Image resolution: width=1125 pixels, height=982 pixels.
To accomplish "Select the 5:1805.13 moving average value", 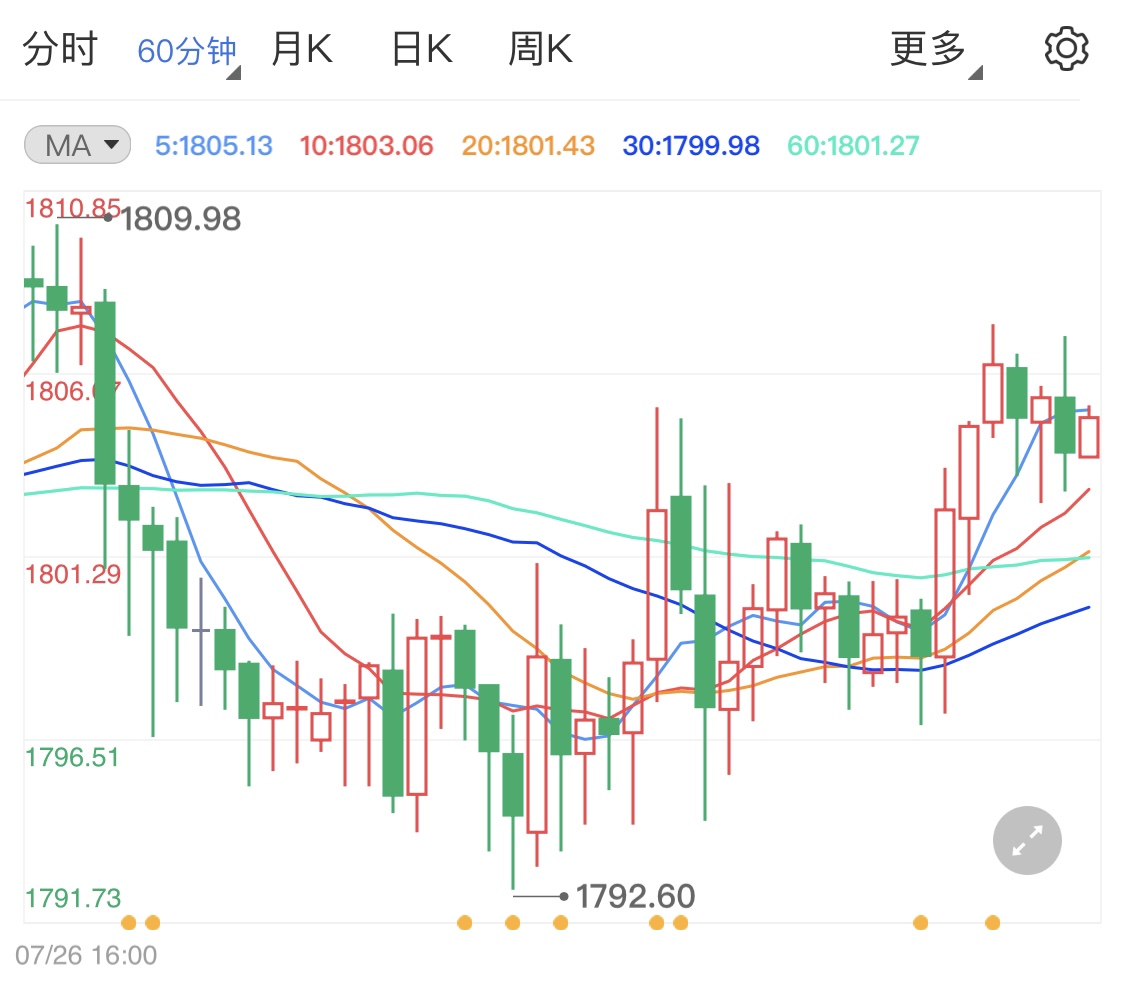I will pyautogui.click(x=214, y=146).
